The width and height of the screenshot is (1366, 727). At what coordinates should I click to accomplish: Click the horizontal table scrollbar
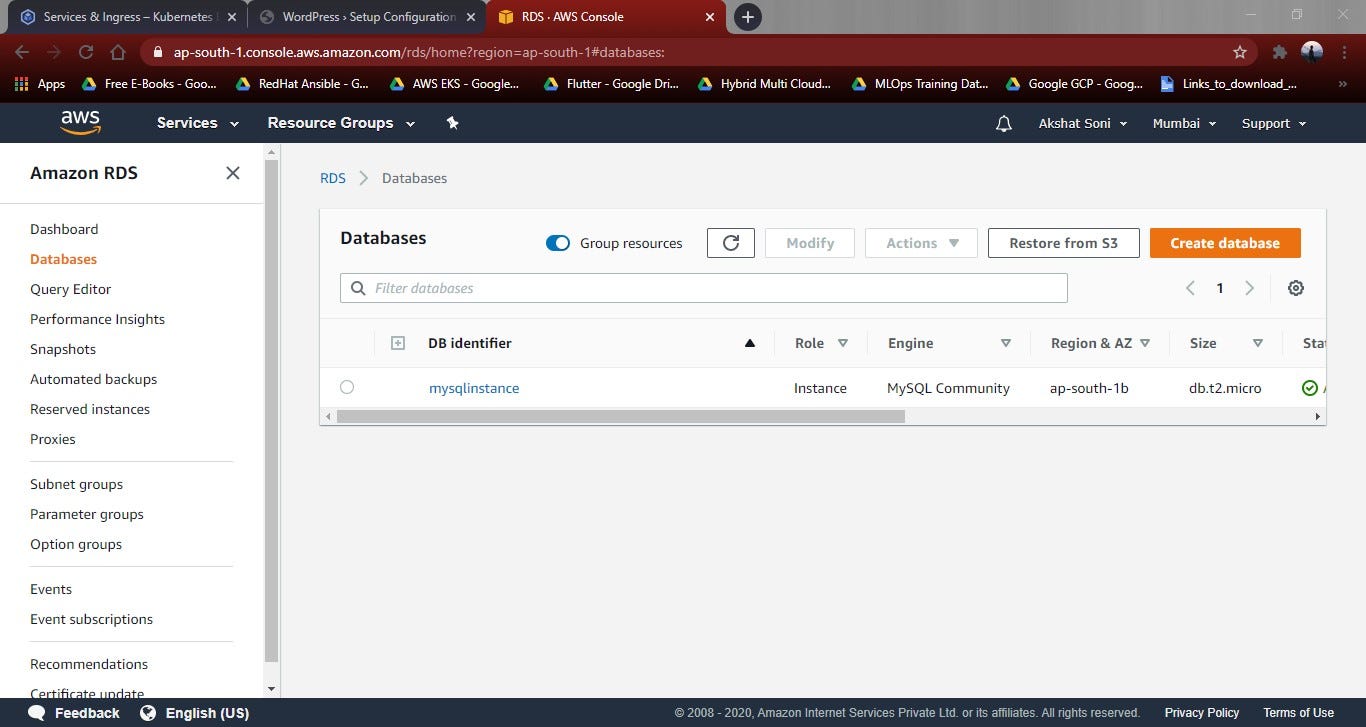click(621, 416)
